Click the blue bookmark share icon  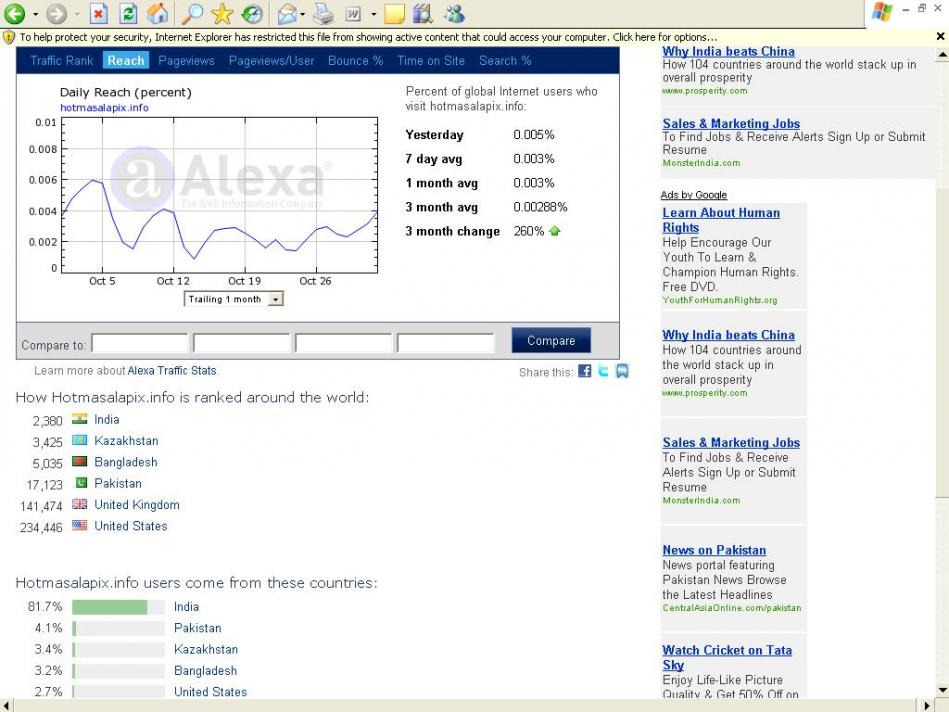[622, 371]
